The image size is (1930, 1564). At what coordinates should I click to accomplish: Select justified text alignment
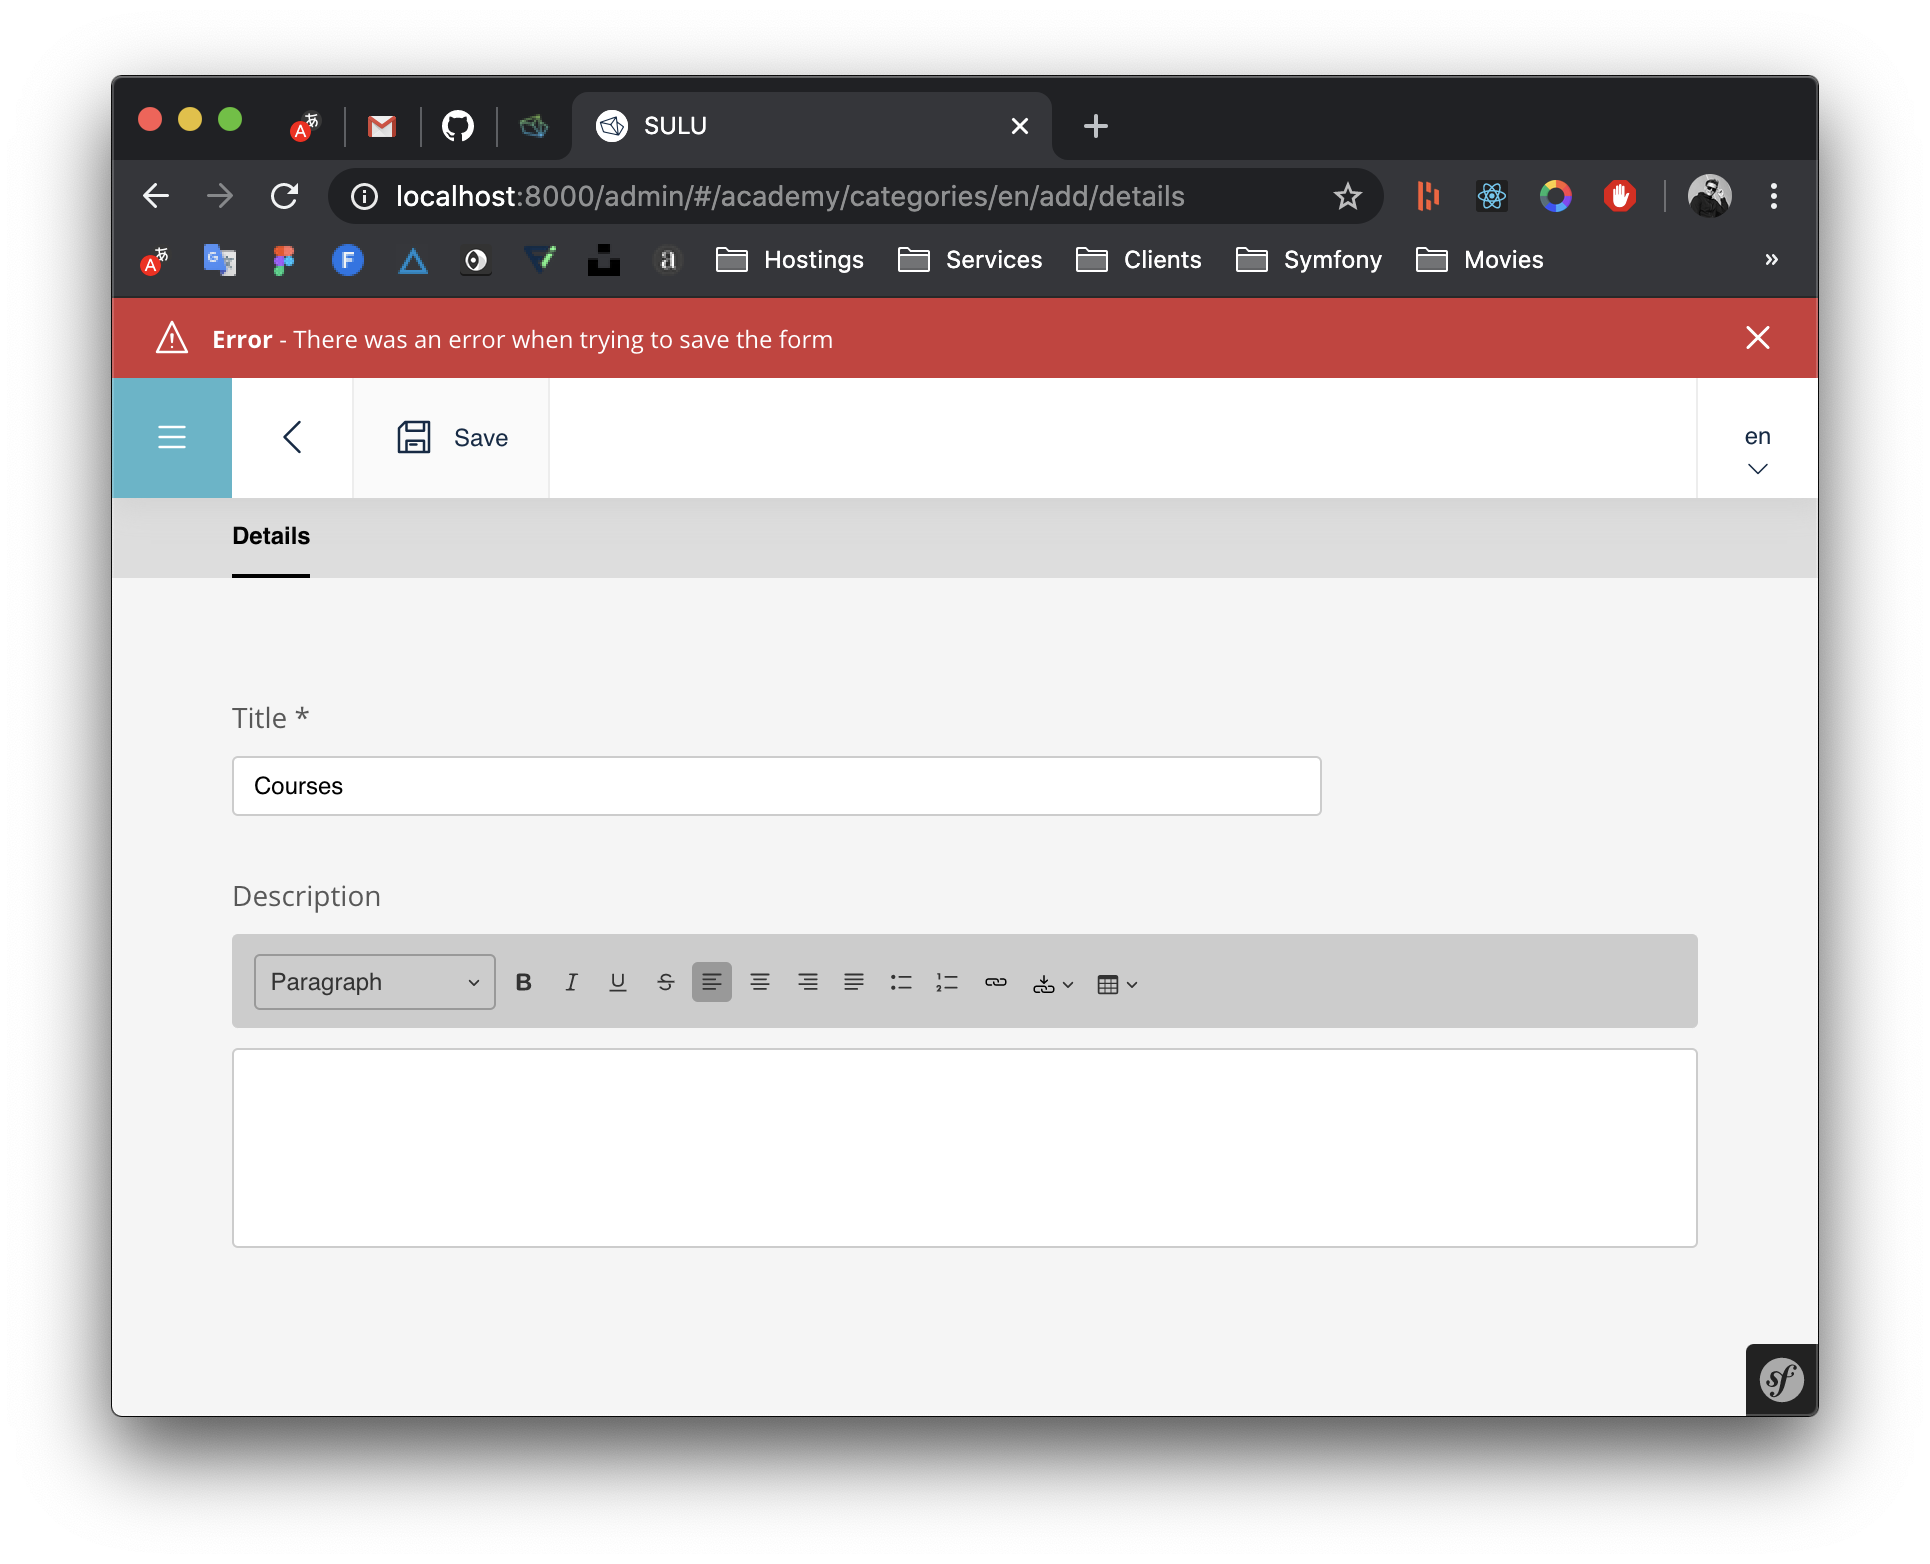click(854, 982)
